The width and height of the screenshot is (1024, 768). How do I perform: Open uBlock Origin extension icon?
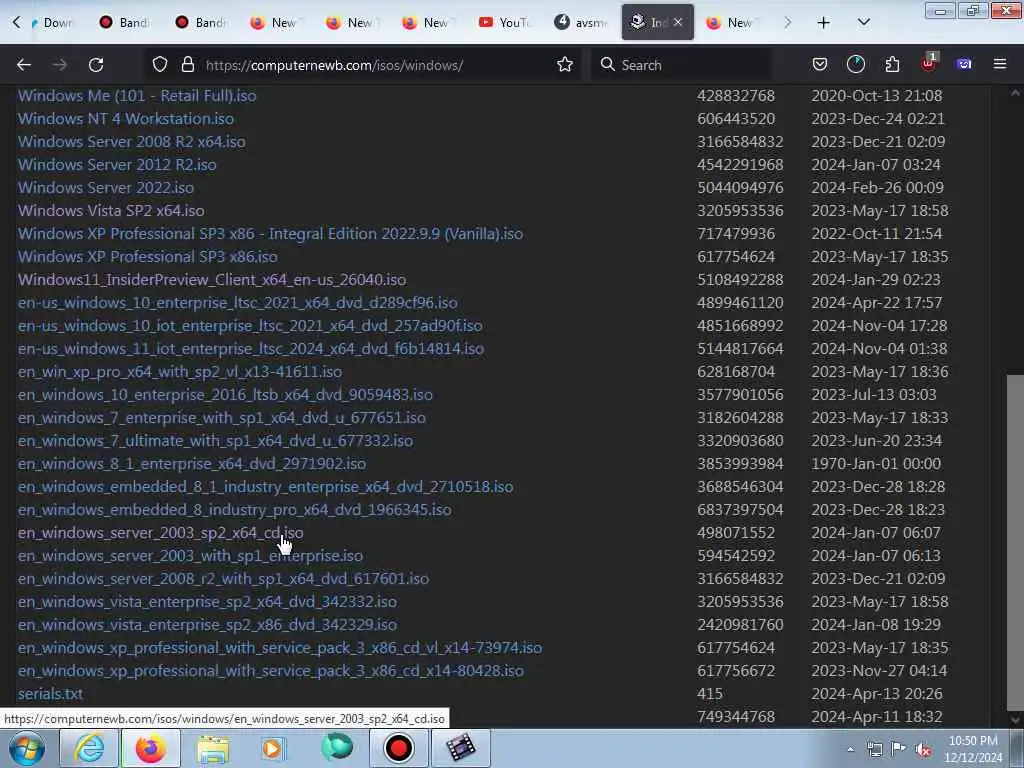928,63
